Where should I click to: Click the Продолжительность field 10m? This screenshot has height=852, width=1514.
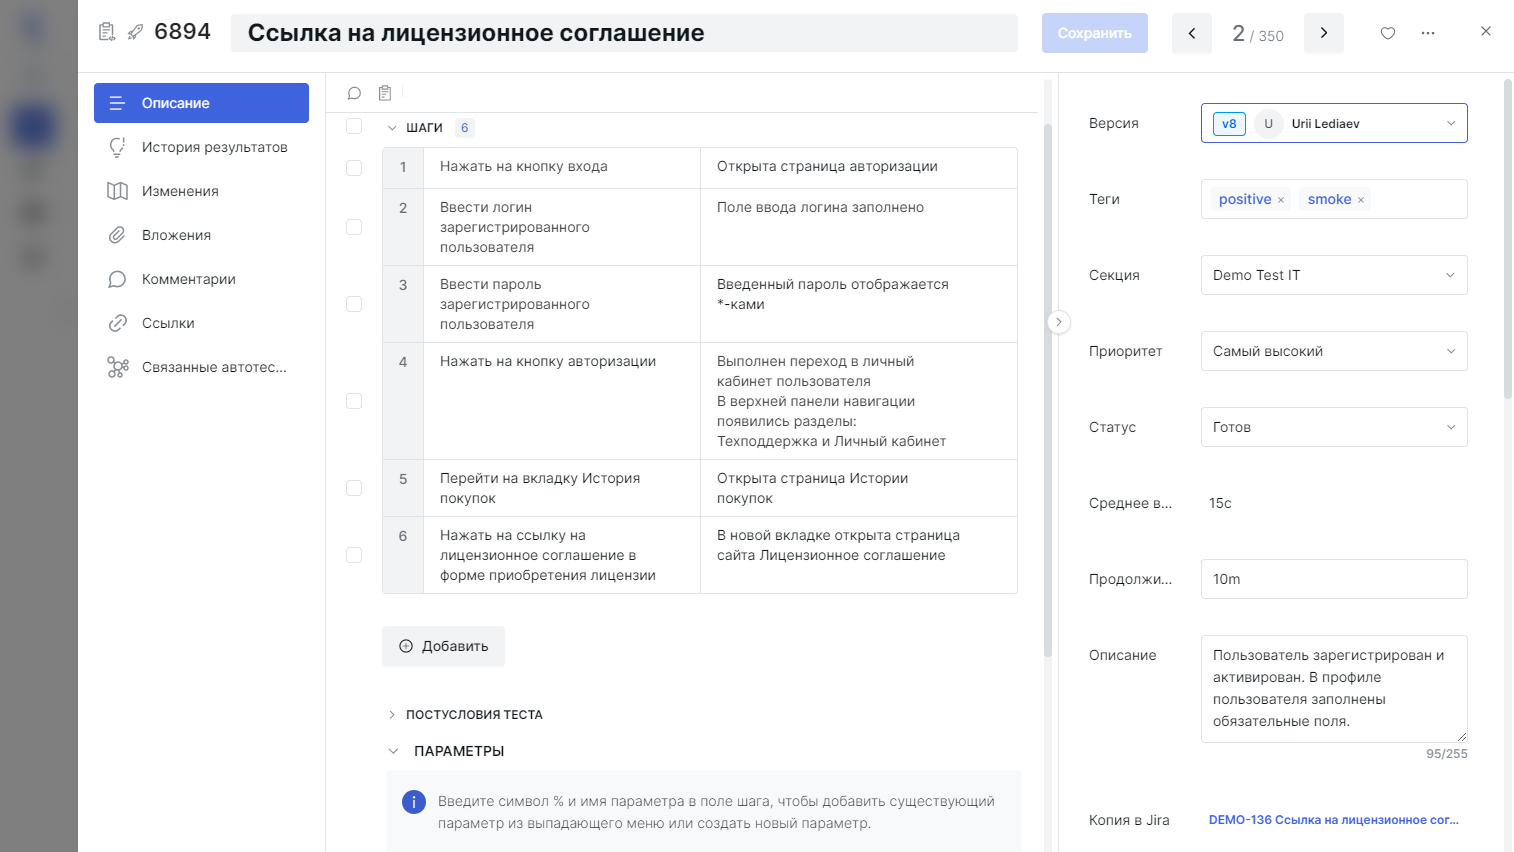click(x=1334, y=579)
